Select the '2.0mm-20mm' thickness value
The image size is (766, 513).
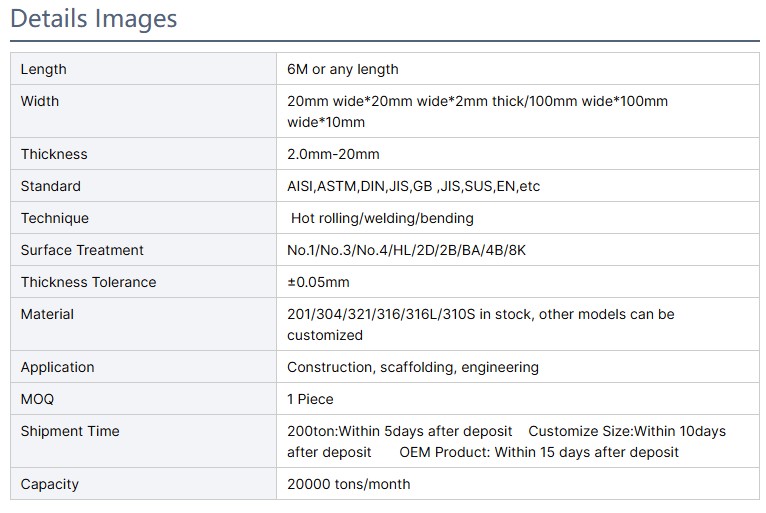pyautogui.click(x=333, y=154)
